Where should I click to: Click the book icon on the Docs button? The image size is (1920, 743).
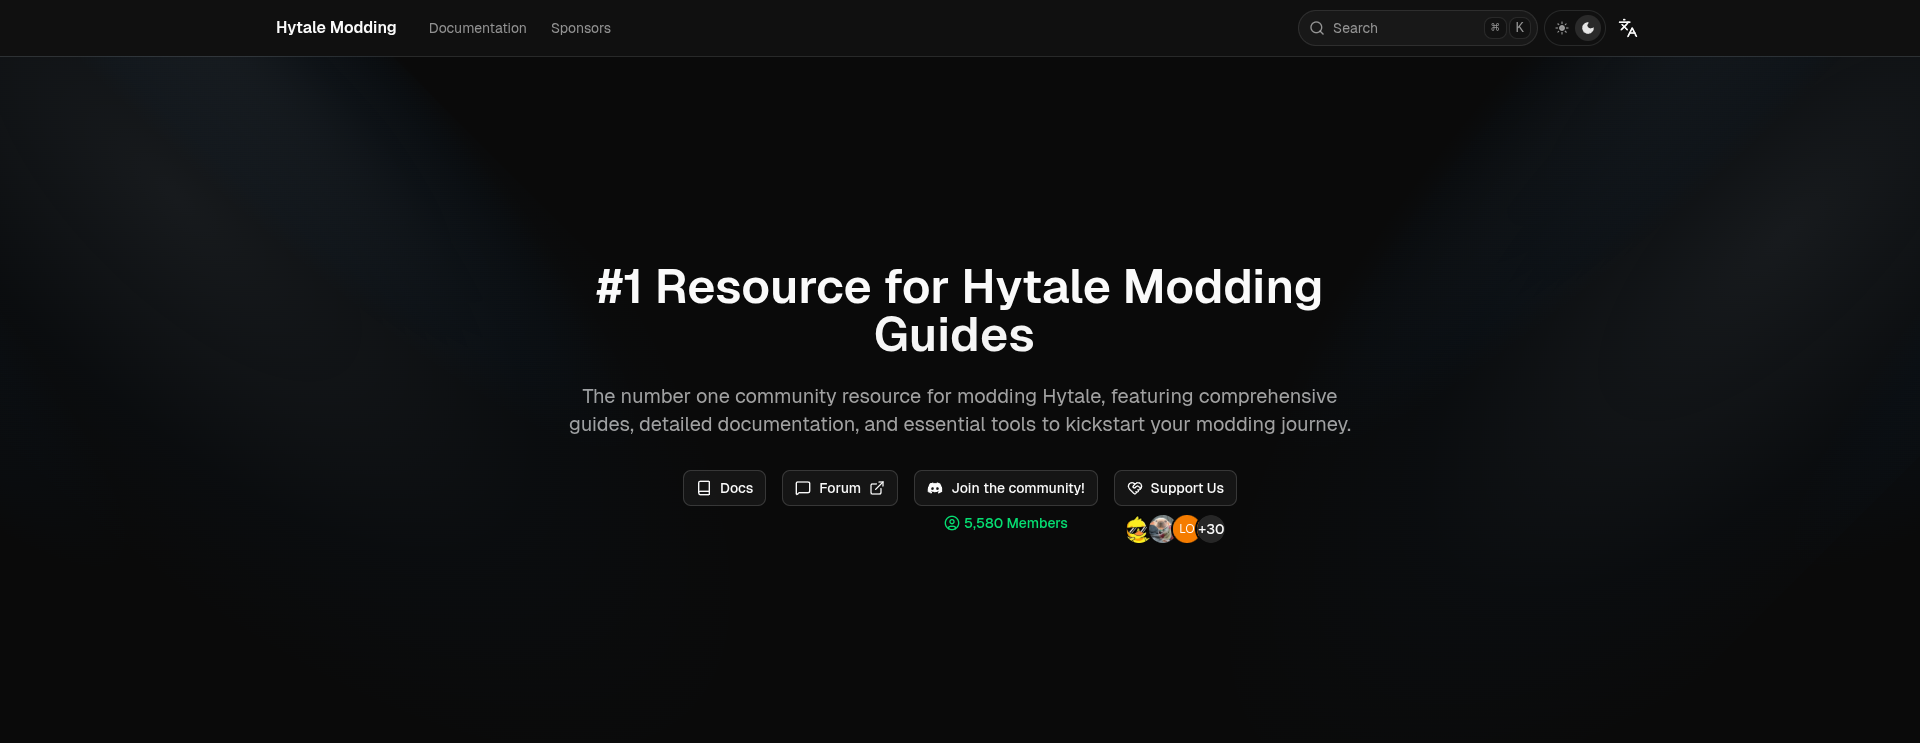pyautogui.click(x=704, y=488)
